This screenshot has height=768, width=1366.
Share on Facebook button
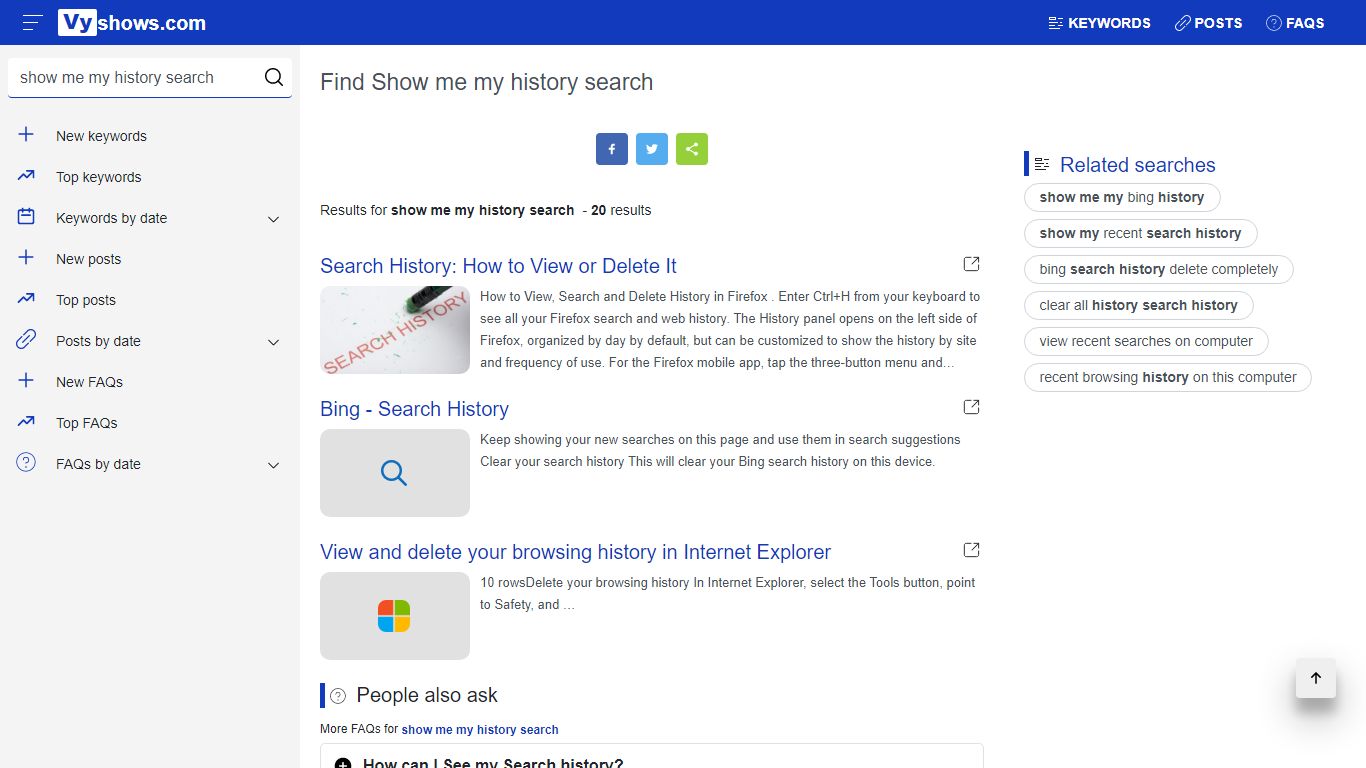(612, 149)
